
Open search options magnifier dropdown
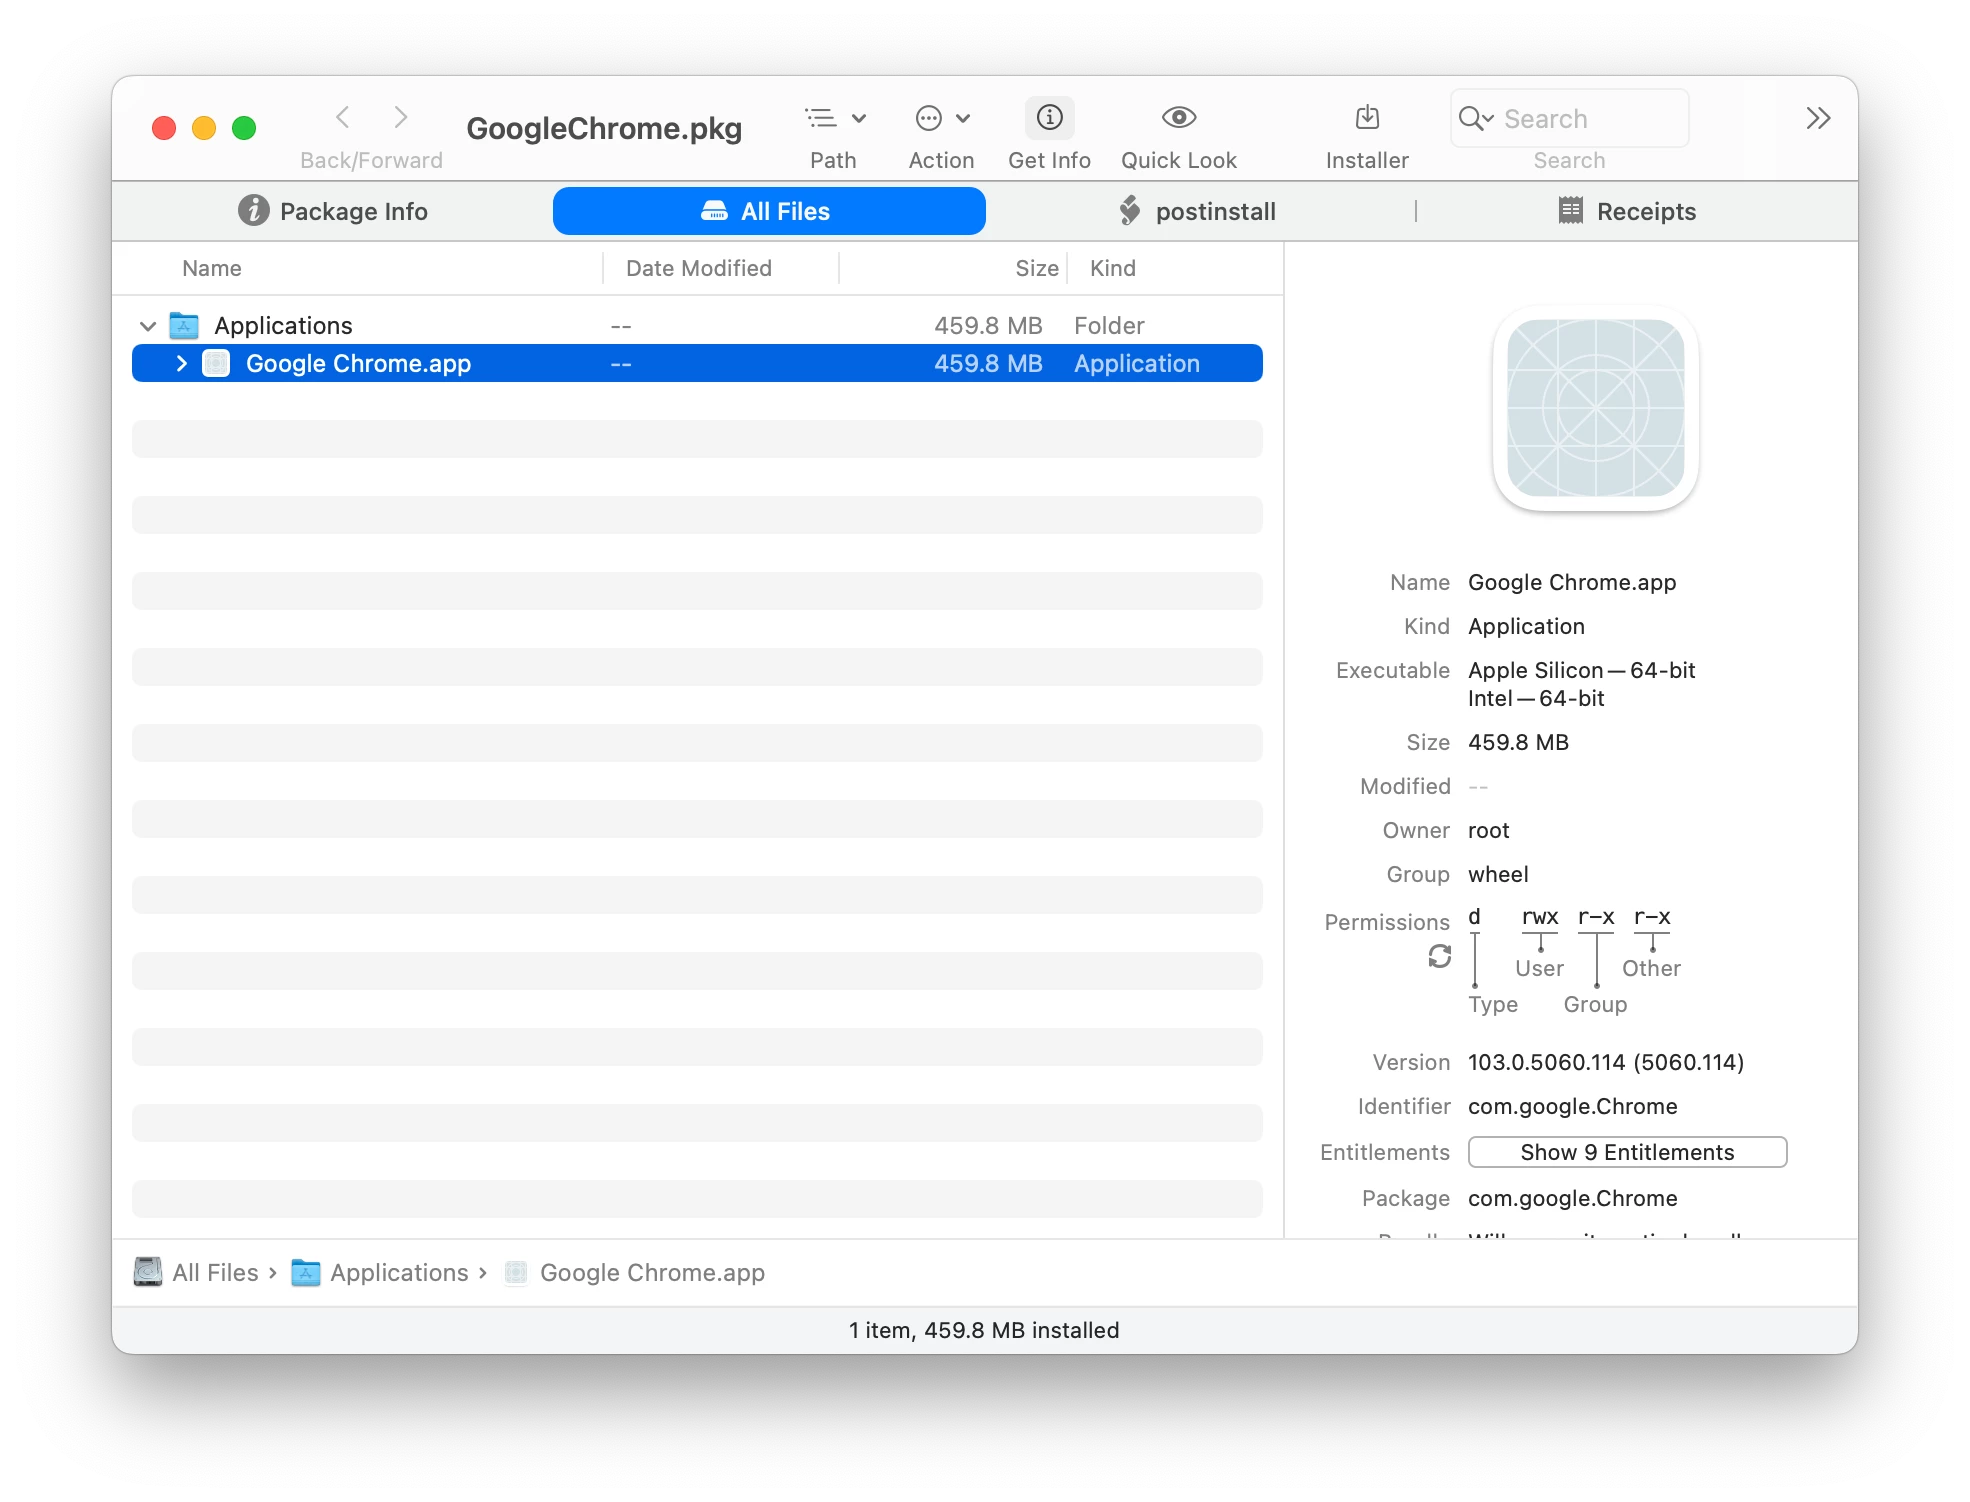click(x=1476, y=119)
